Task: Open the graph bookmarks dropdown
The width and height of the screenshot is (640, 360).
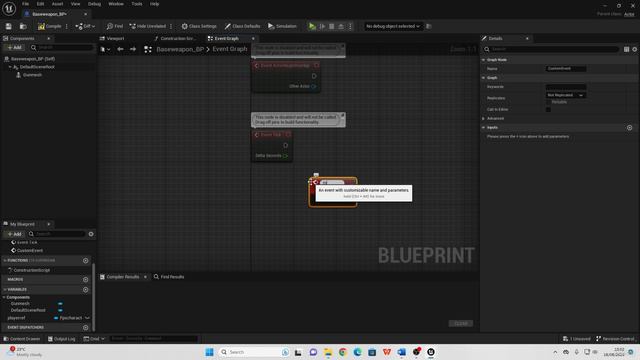Action: point(105,49)
